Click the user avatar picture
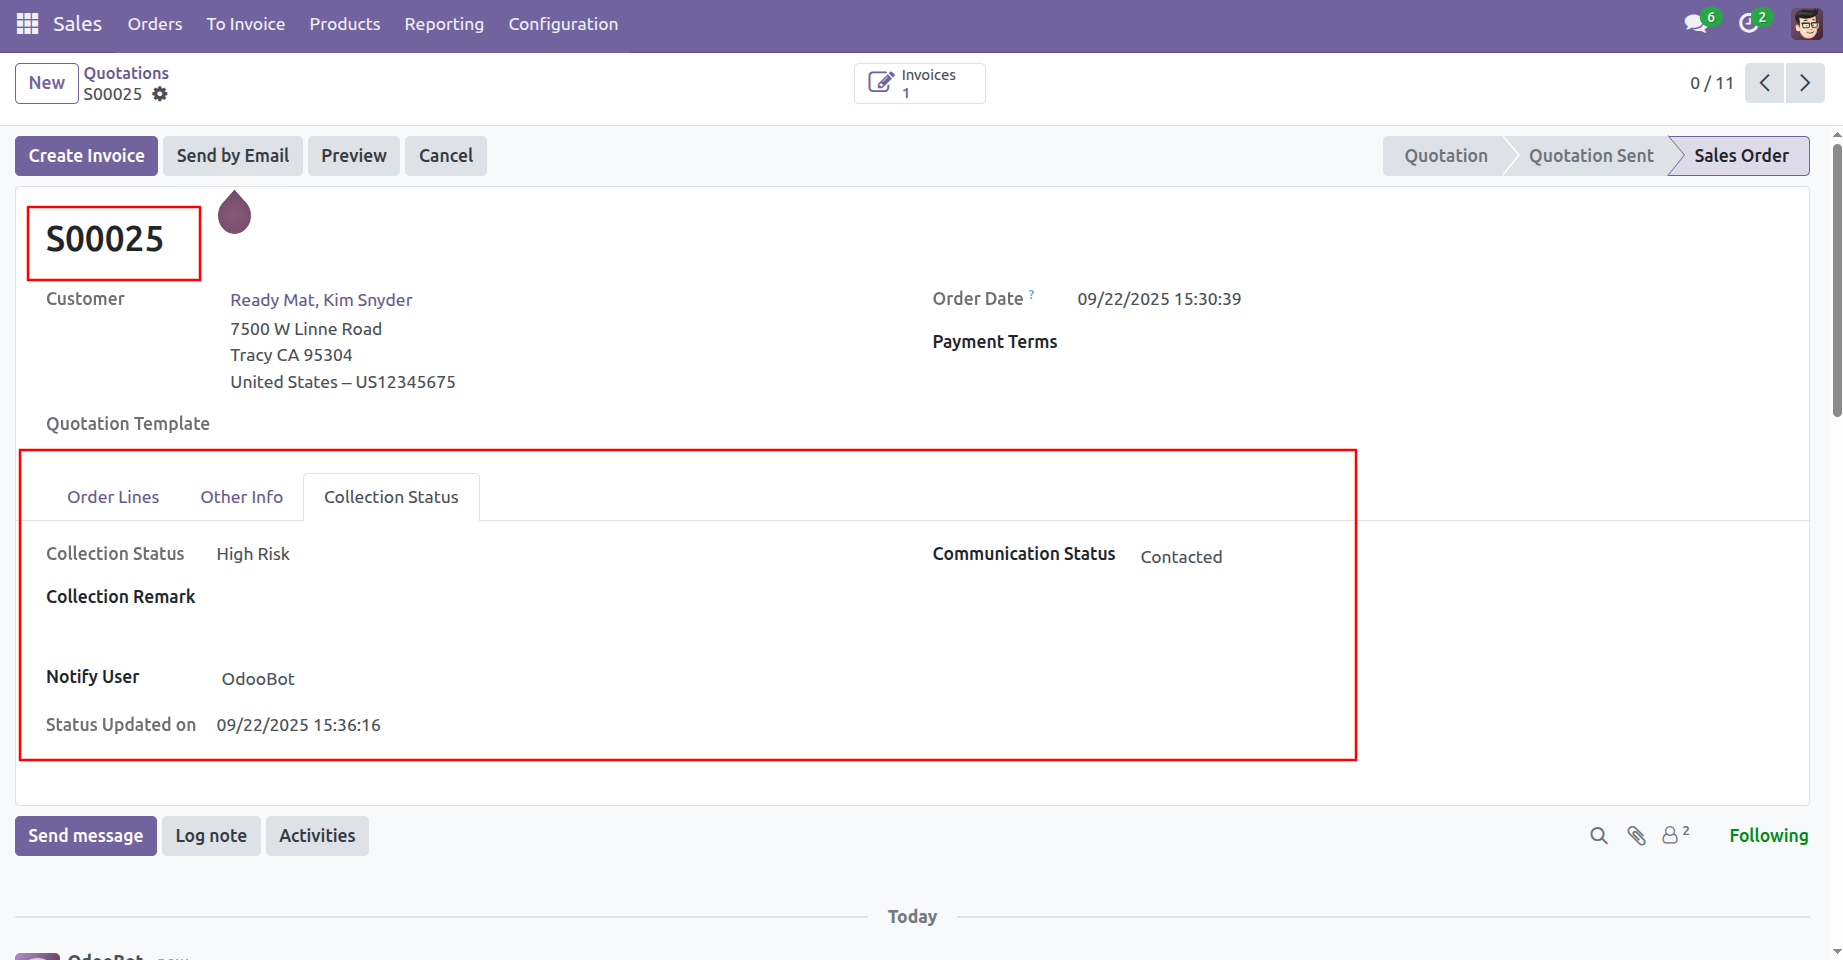The image size is (1843, 960). coord(1806,24)
